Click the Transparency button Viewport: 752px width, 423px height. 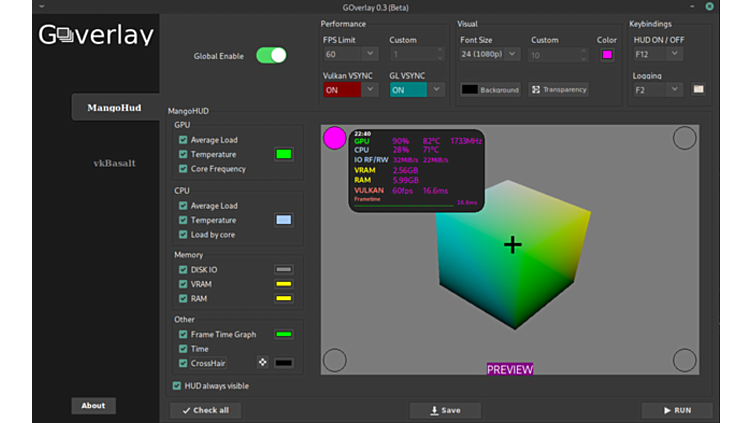click(x=559, y=90)
